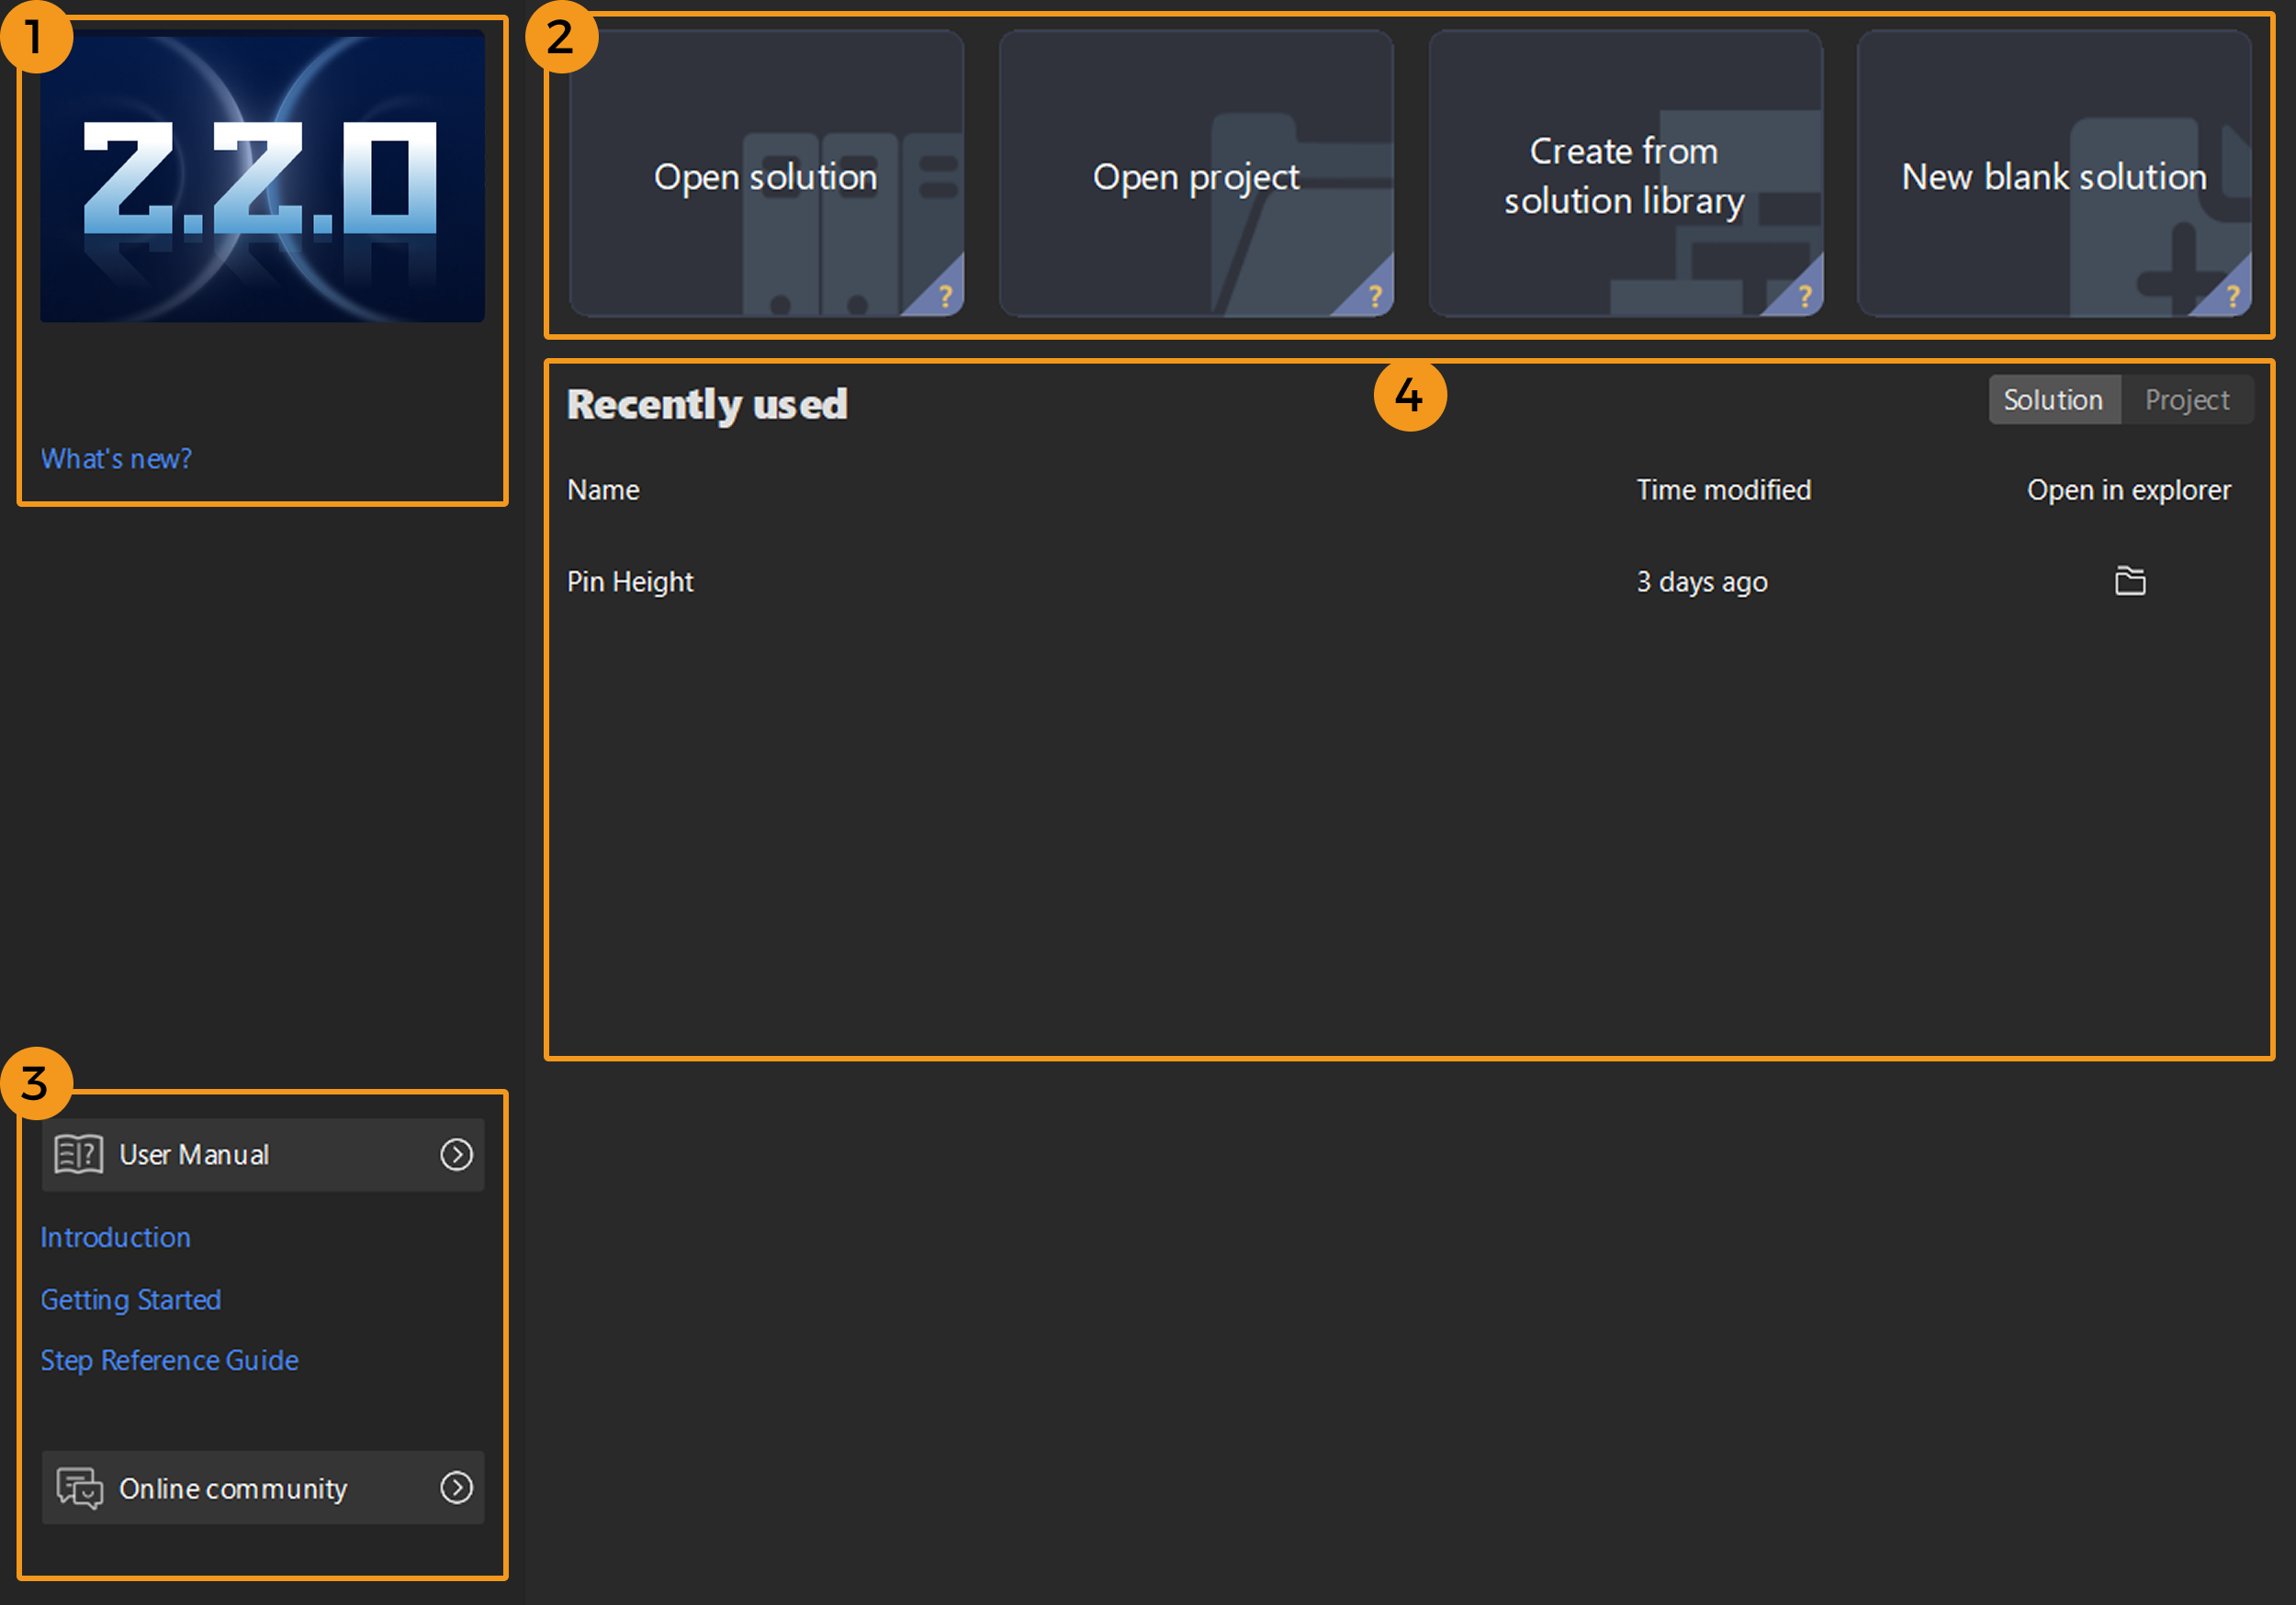Click the help icon on Create from solution library
Screen dimensions: 2296x1605
tap(1804, 296)
